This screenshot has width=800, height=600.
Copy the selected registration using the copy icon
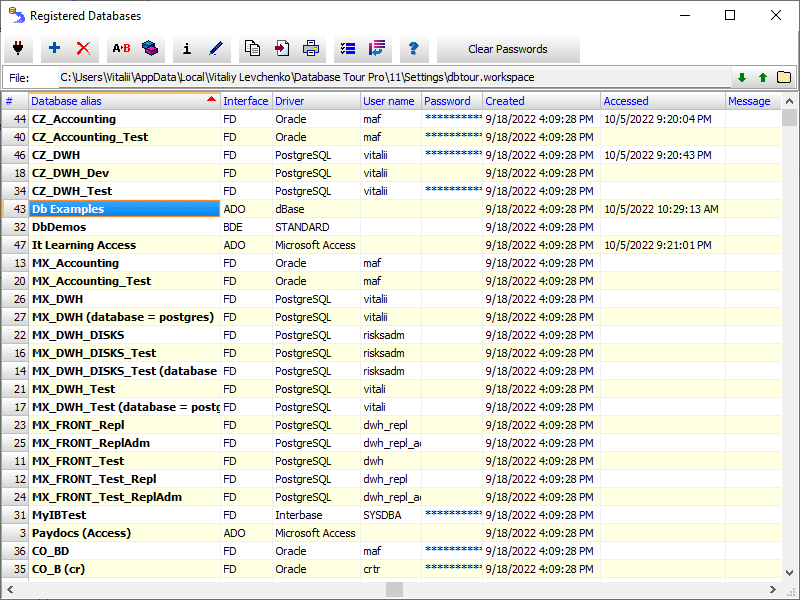point(251,48)
